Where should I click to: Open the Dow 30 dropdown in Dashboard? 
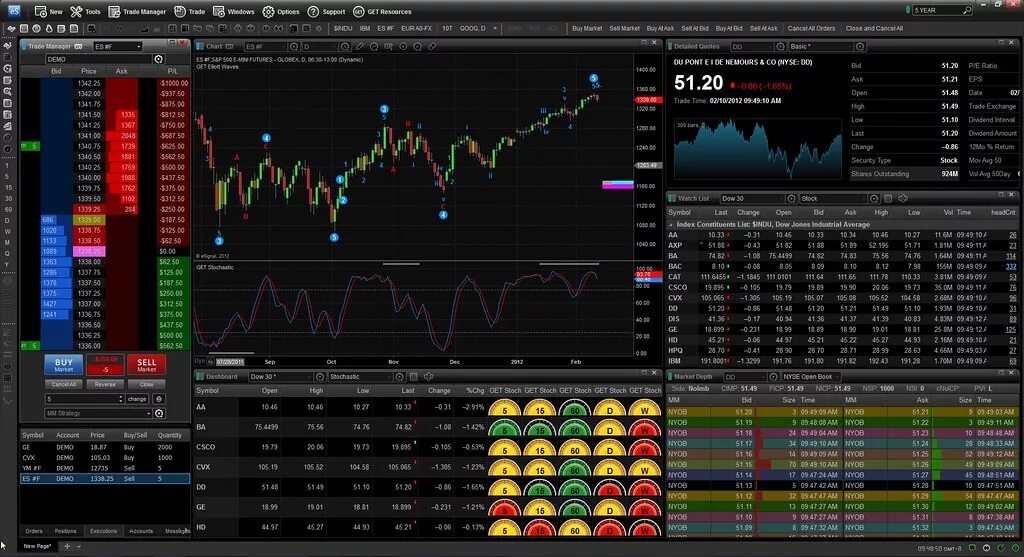click(x=281, y=377)
